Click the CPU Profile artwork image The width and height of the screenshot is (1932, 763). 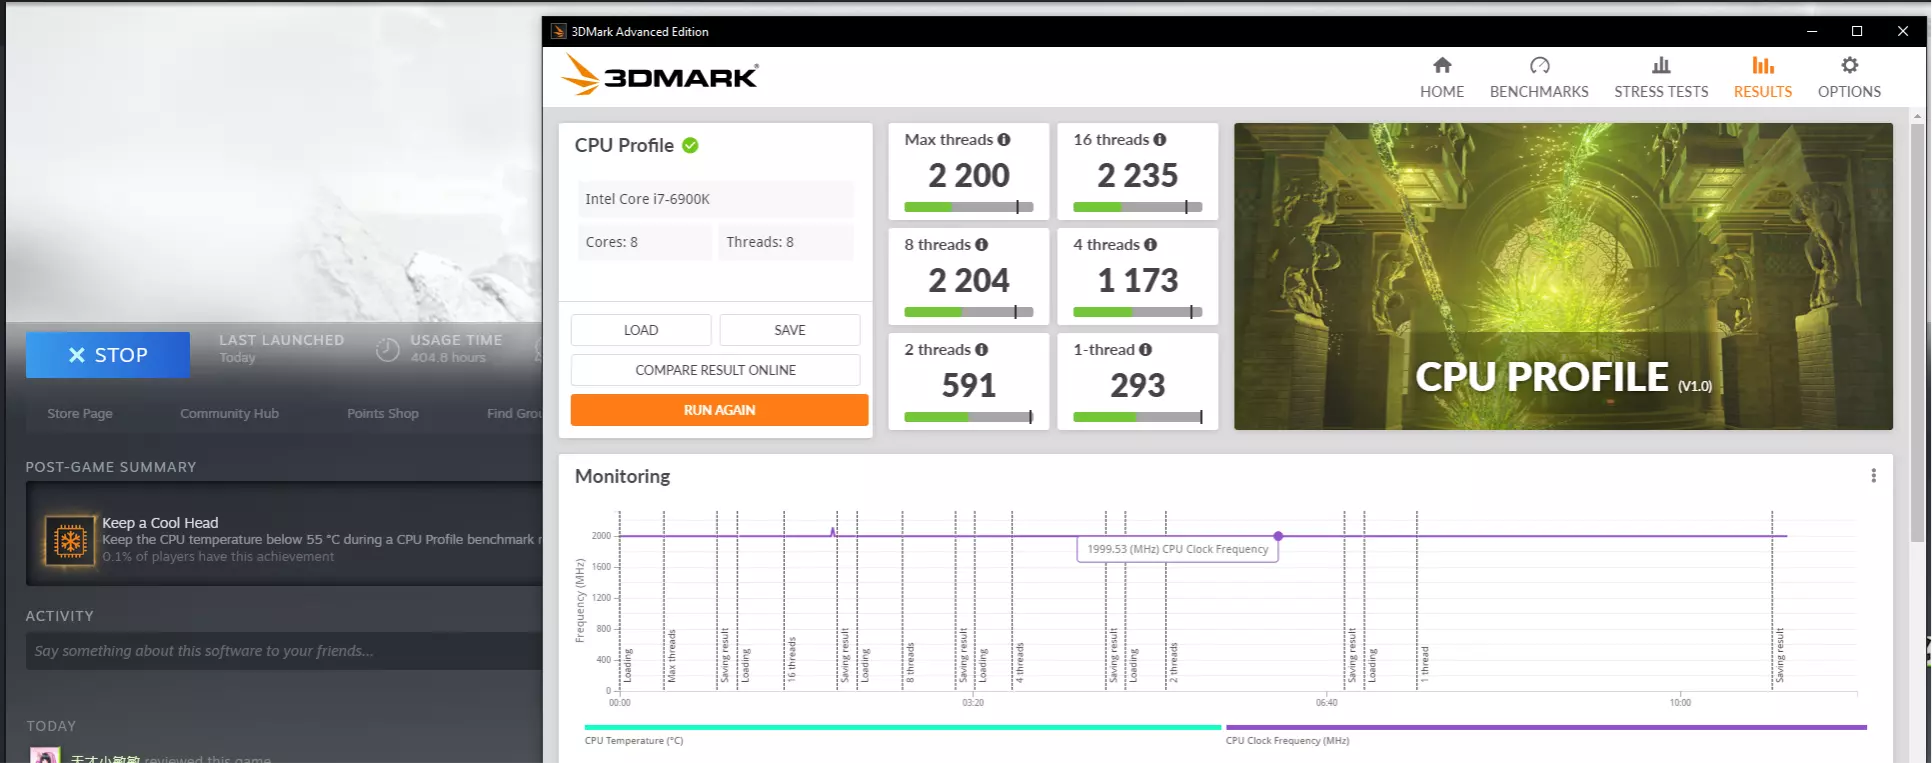[x=1563, y=277]
